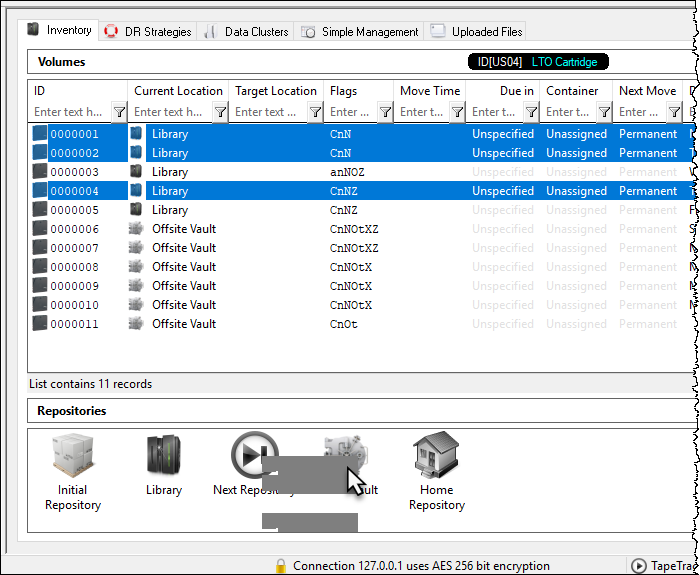Sort by Flags column header
Image resolution: width=700 pixels, height=575 pixels.
click(358, 91)
